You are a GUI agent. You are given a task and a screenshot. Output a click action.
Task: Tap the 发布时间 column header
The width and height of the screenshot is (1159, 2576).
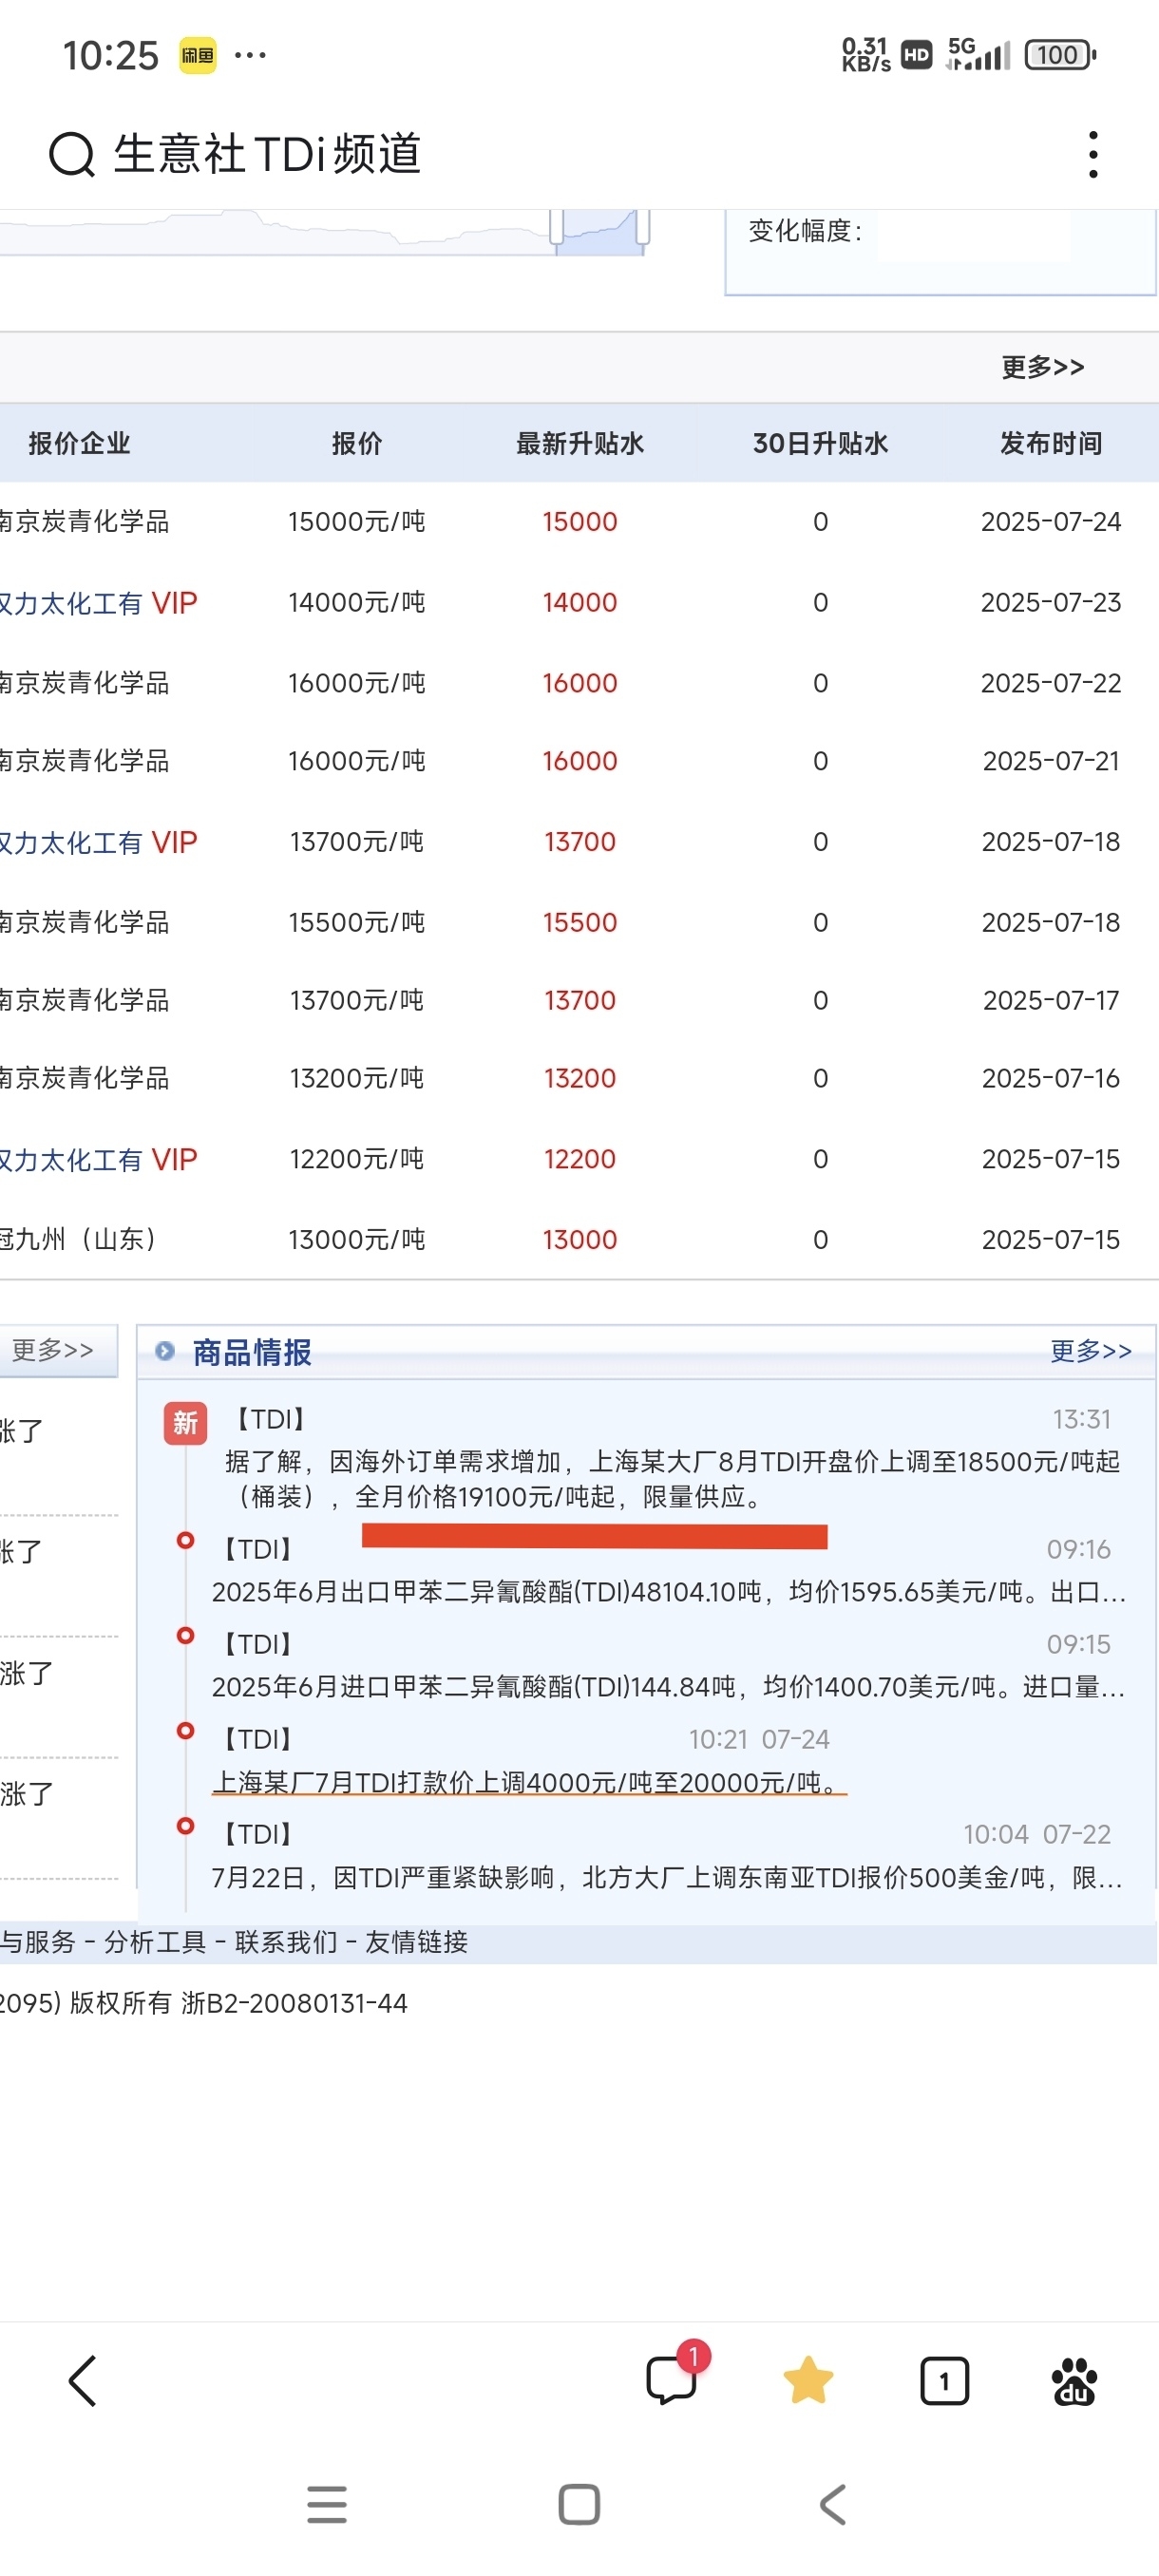pos(1051,443)
